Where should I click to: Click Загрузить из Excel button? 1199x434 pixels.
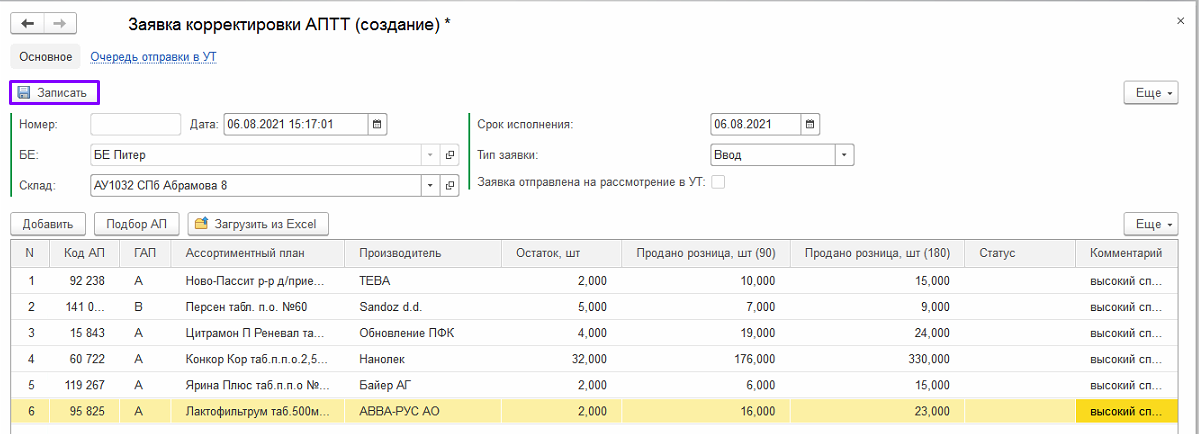click(x=259, y=223)
